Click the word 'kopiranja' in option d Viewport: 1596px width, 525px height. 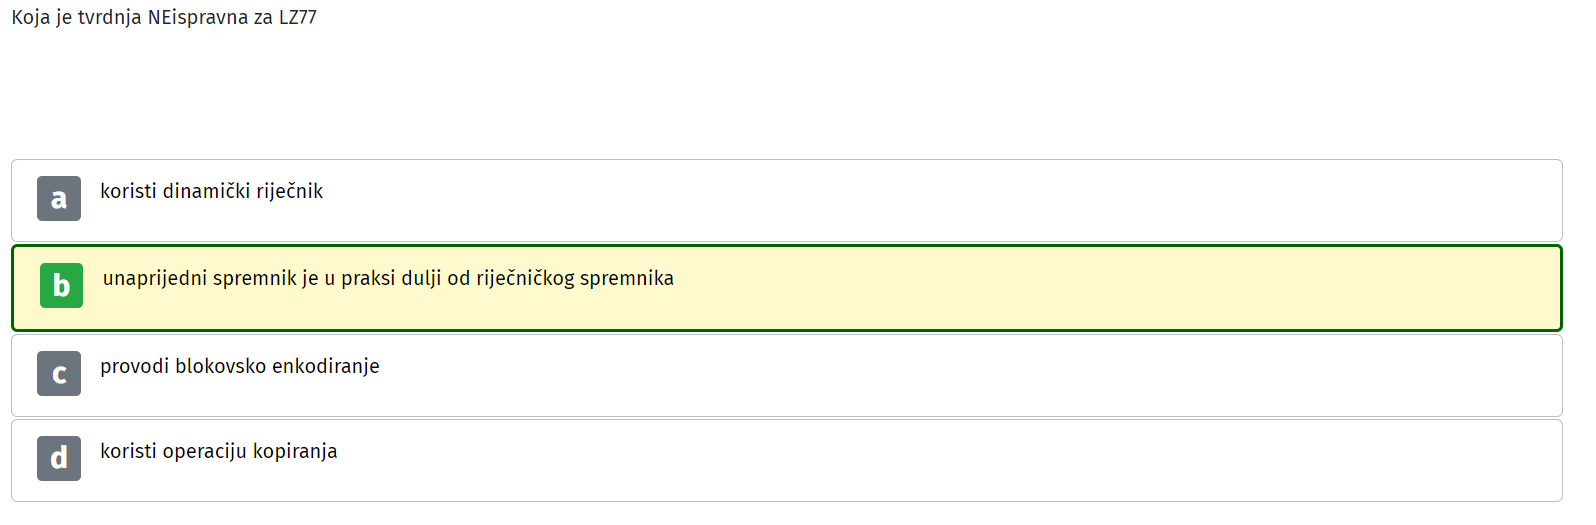295,451
